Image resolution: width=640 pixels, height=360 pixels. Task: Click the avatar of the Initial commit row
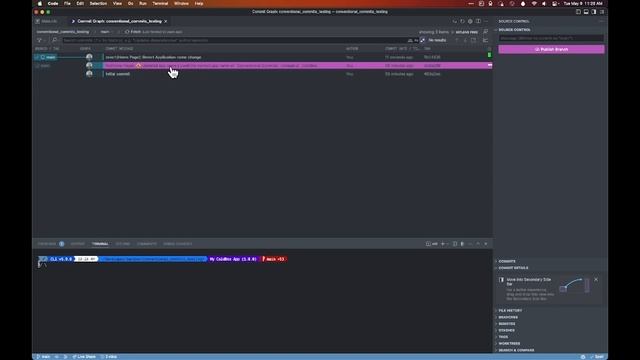[x=89, y=74]
